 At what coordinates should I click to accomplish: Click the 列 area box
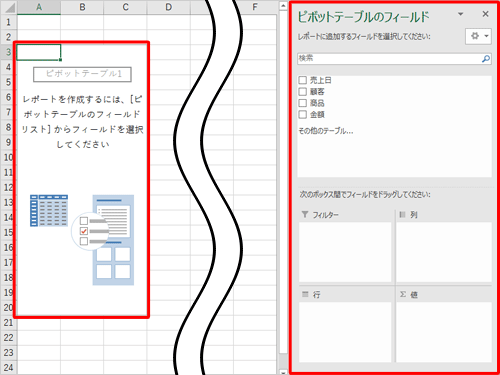click(x=444, y=252)
